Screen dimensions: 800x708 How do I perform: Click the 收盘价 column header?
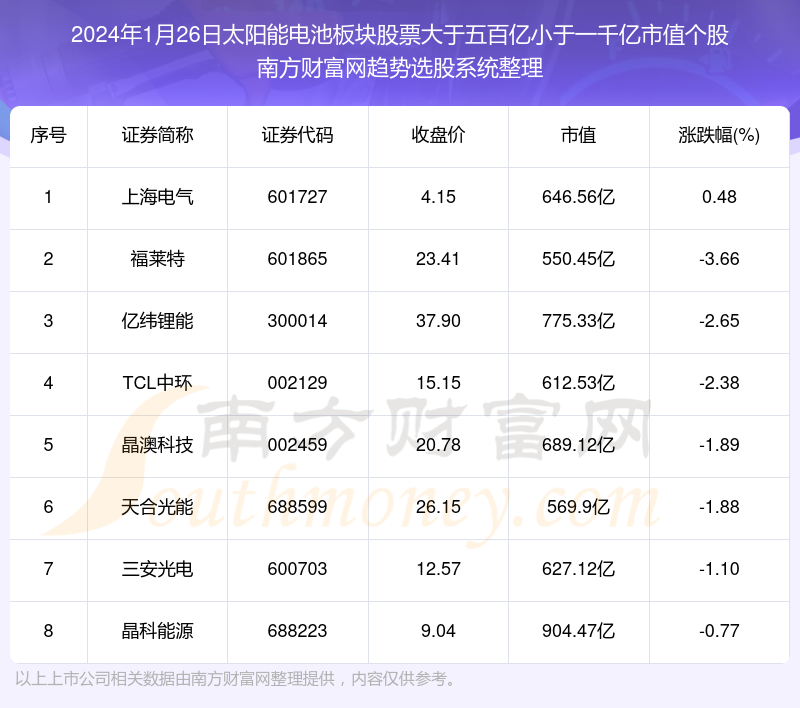click(438, 135)
